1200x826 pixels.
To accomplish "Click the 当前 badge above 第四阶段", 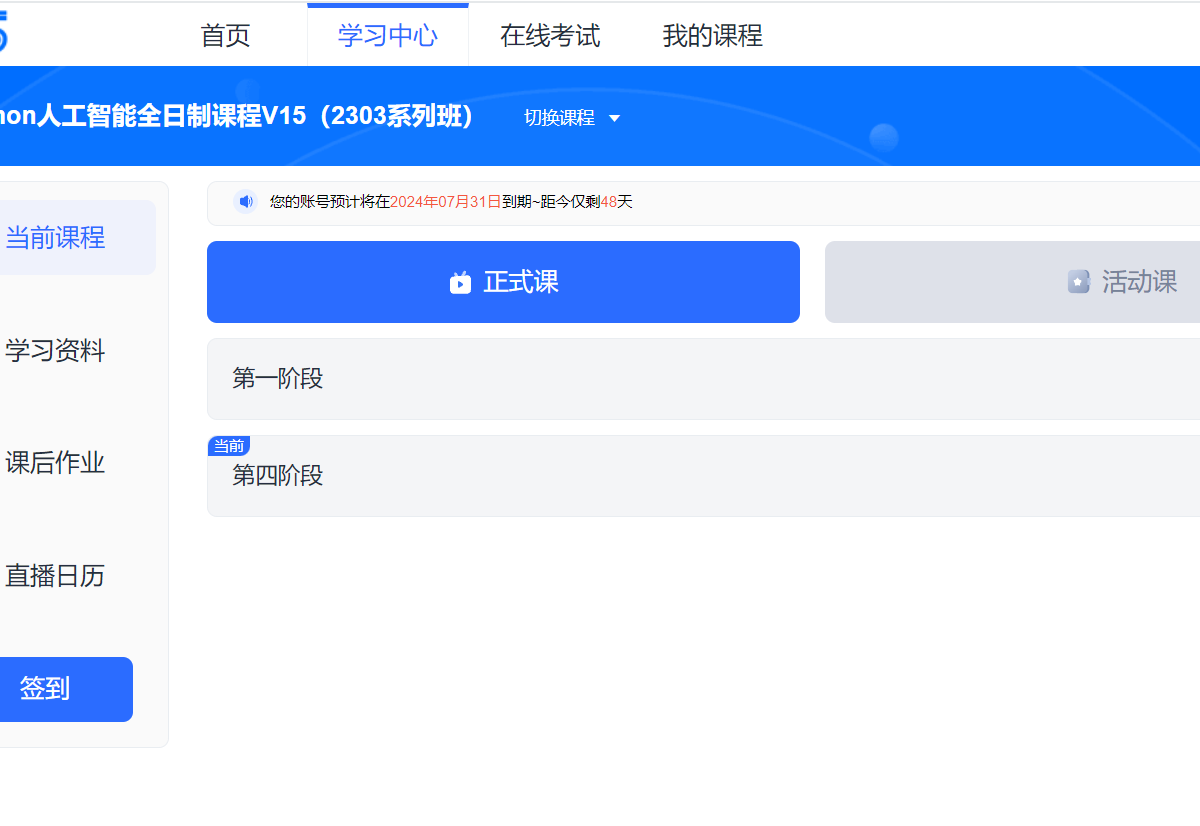I will 228,445.
